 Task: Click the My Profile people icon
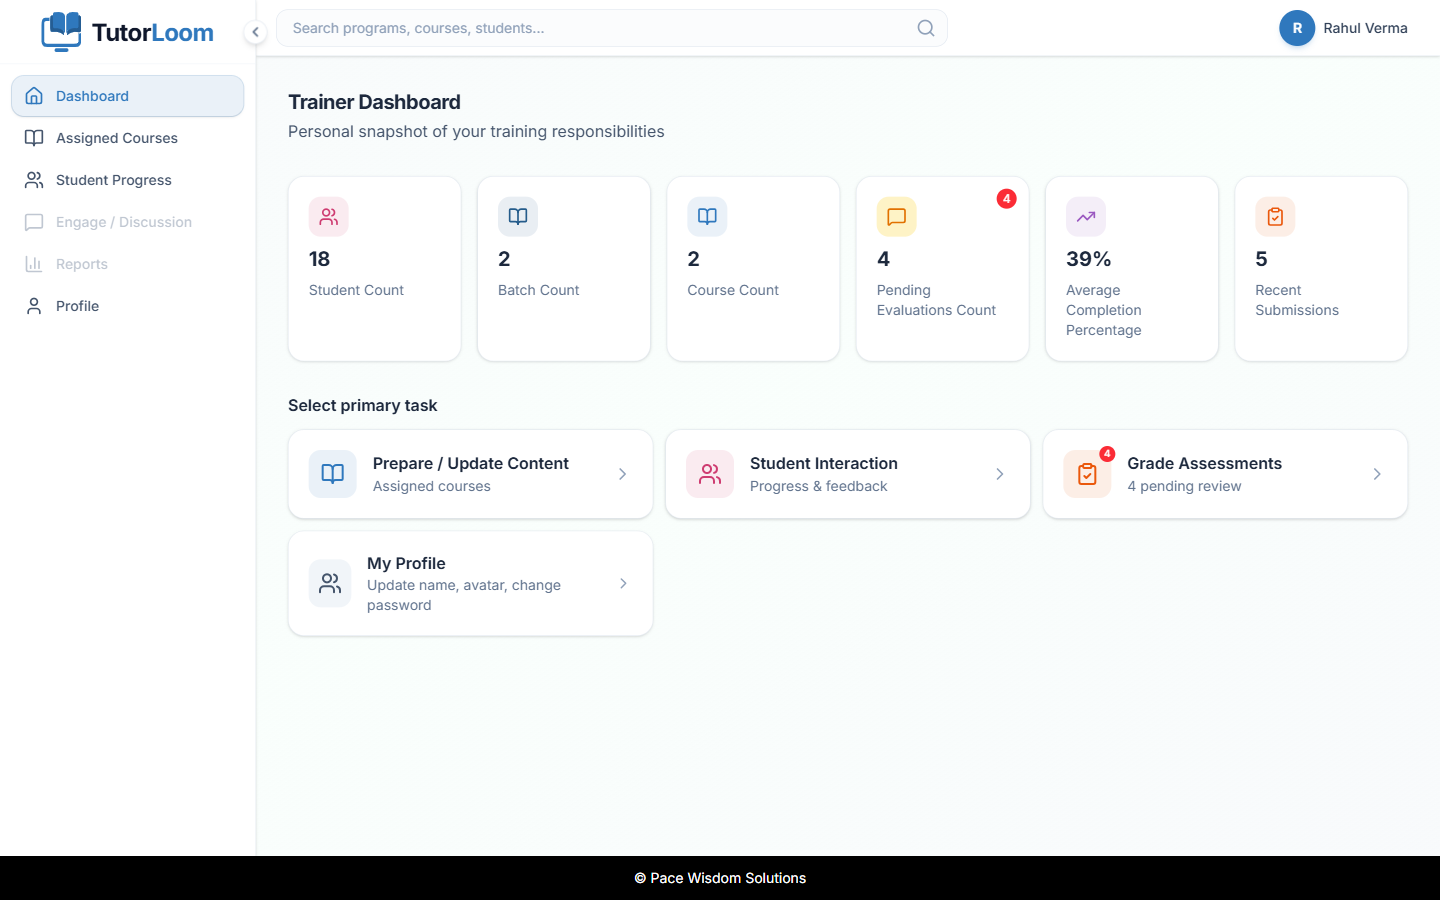(330, 583)
